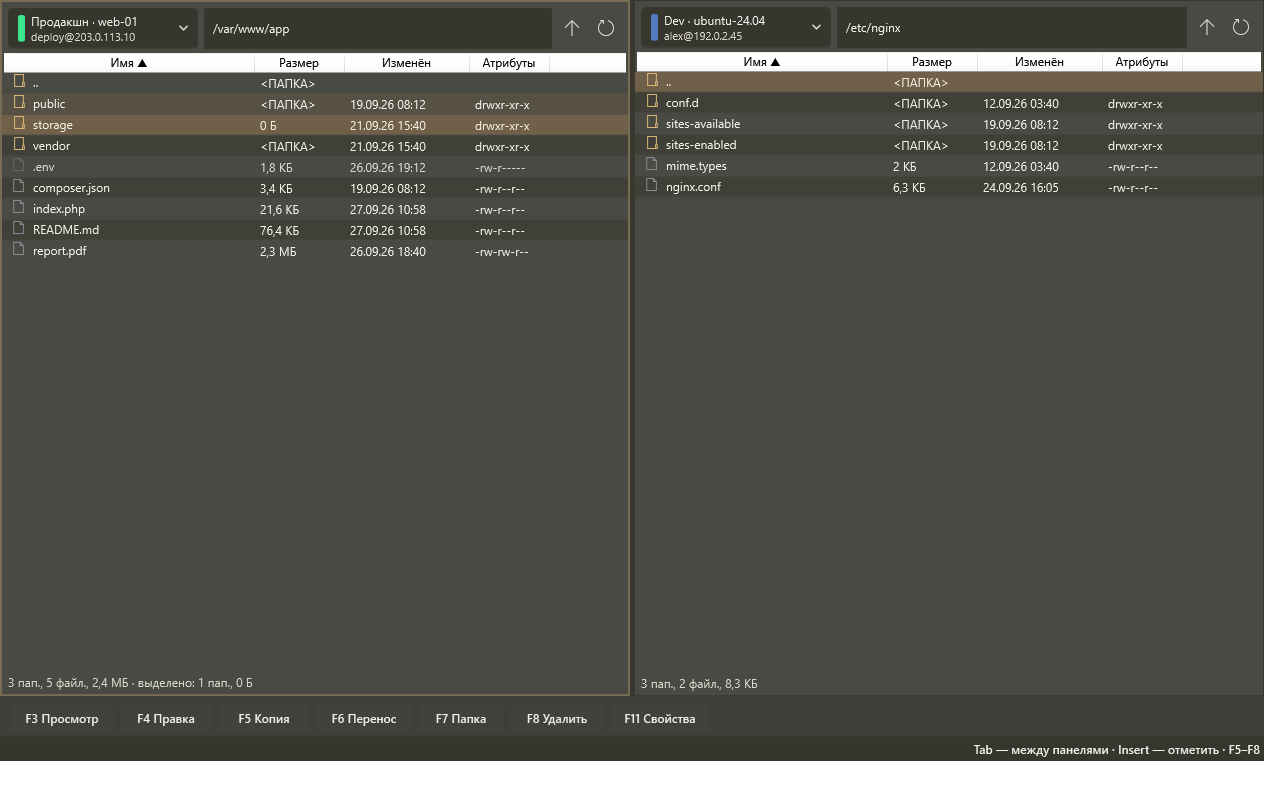Select the storage folder name
This screenshot has height=800, width=1280.
pos(53,125)
